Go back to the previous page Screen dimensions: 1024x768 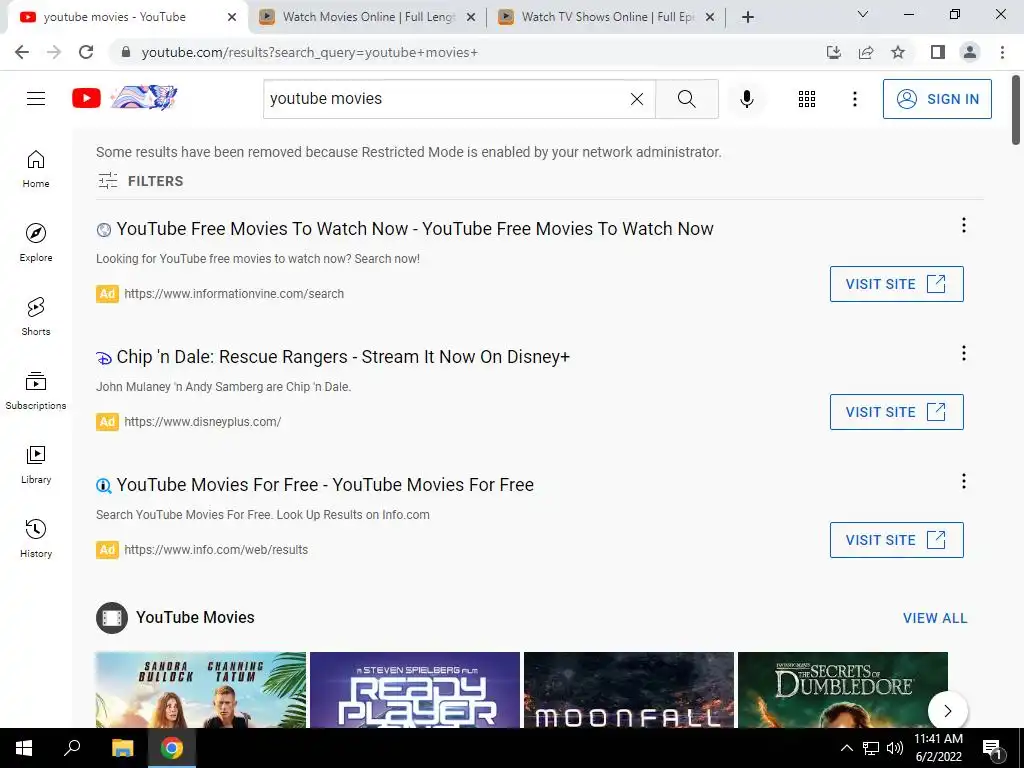[22, 52]
